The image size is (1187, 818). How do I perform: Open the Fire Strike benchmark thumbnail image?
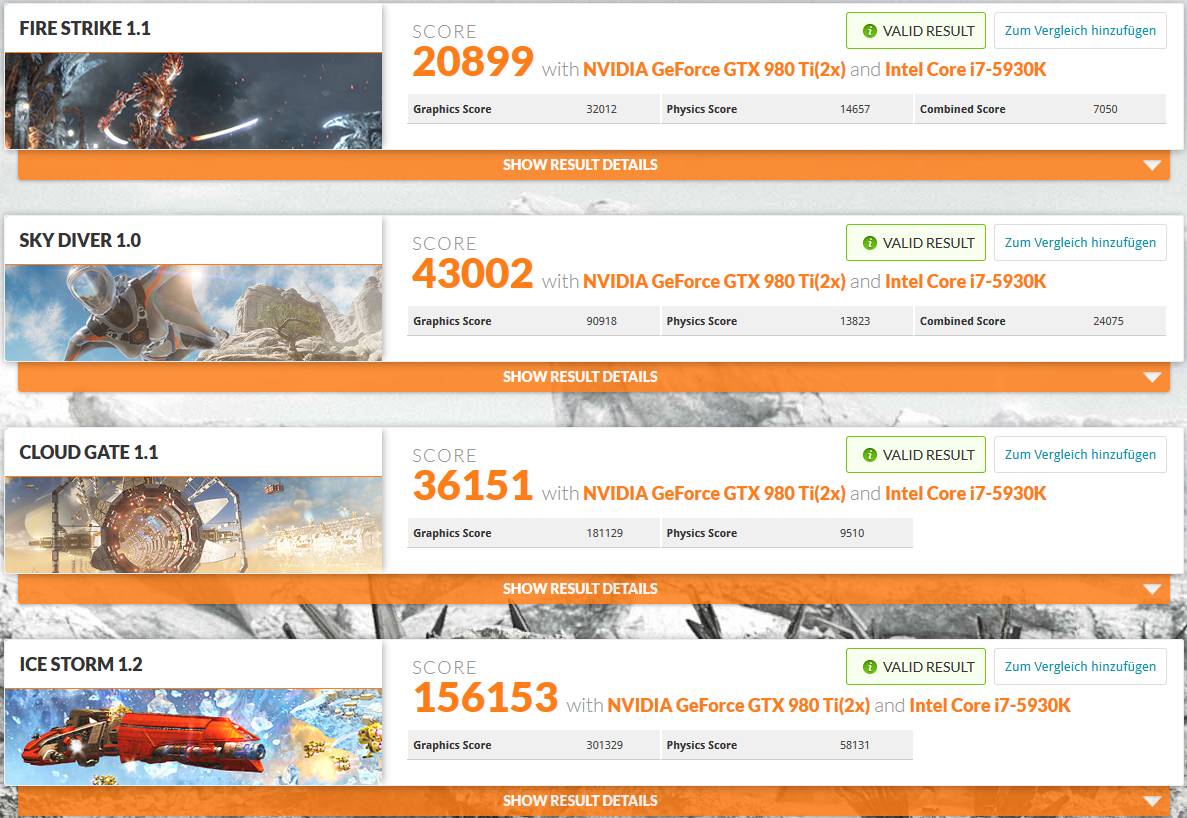[193, 101]
